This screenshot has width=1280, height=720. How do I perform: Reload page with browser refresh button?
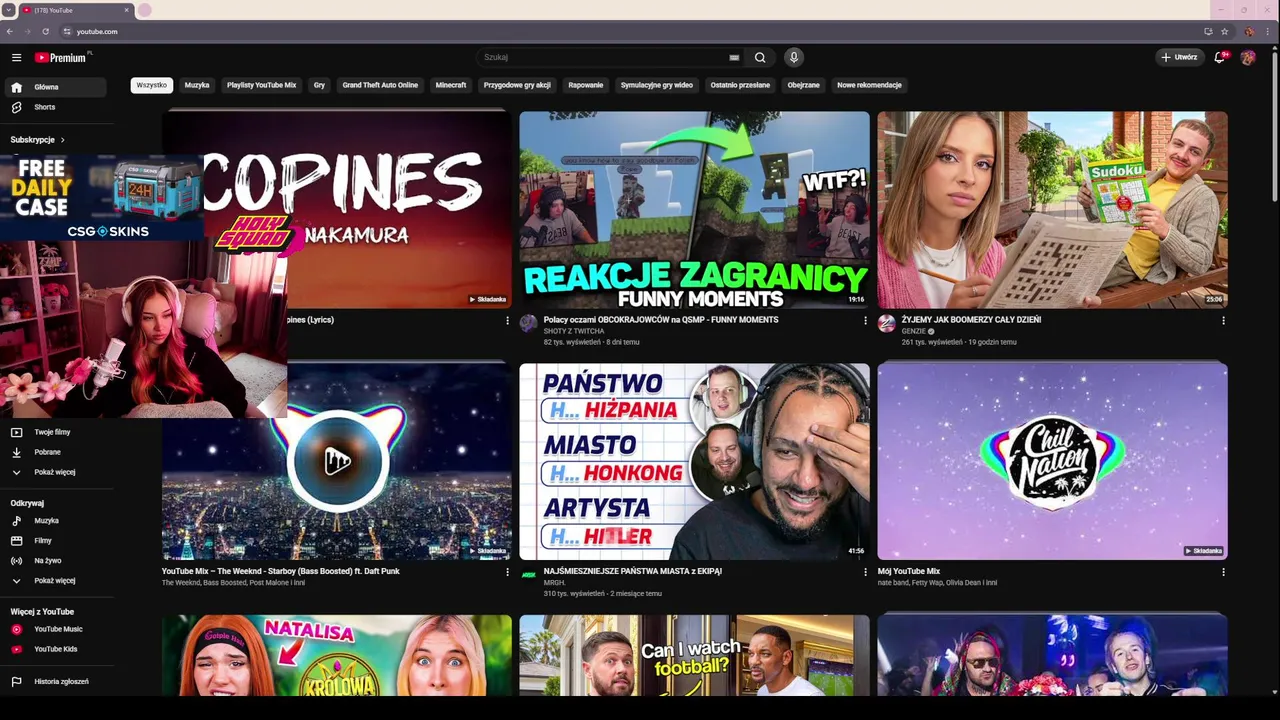click(45, 31)
